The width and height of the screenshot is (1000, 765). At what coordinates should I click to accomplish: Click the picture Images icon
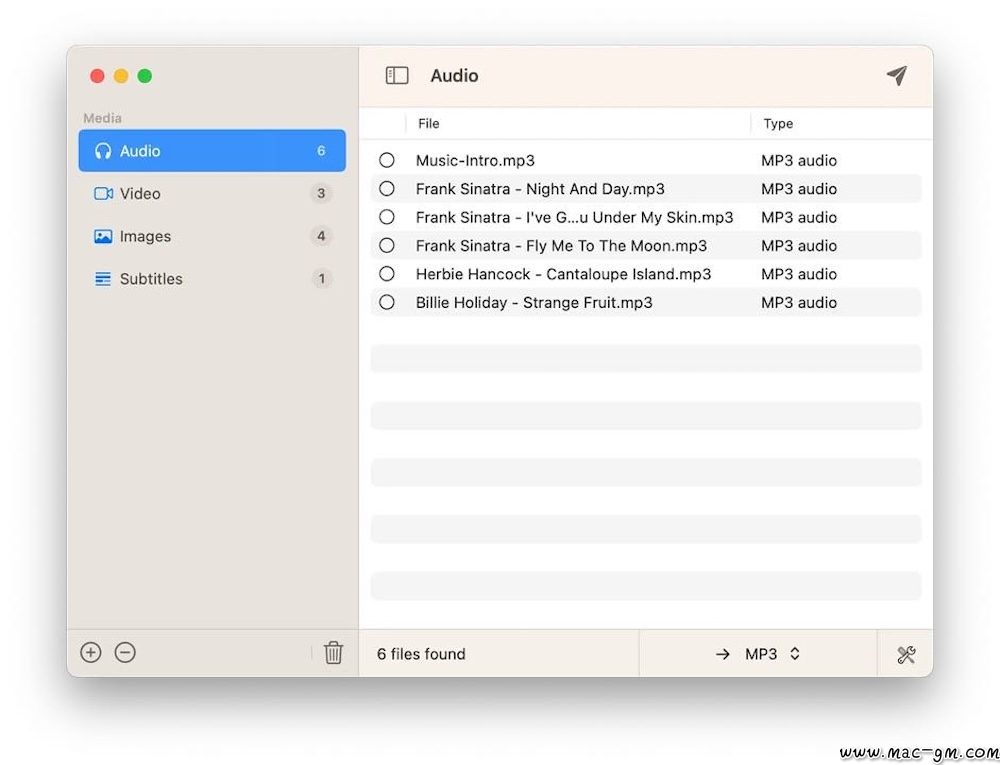(103, 237)
